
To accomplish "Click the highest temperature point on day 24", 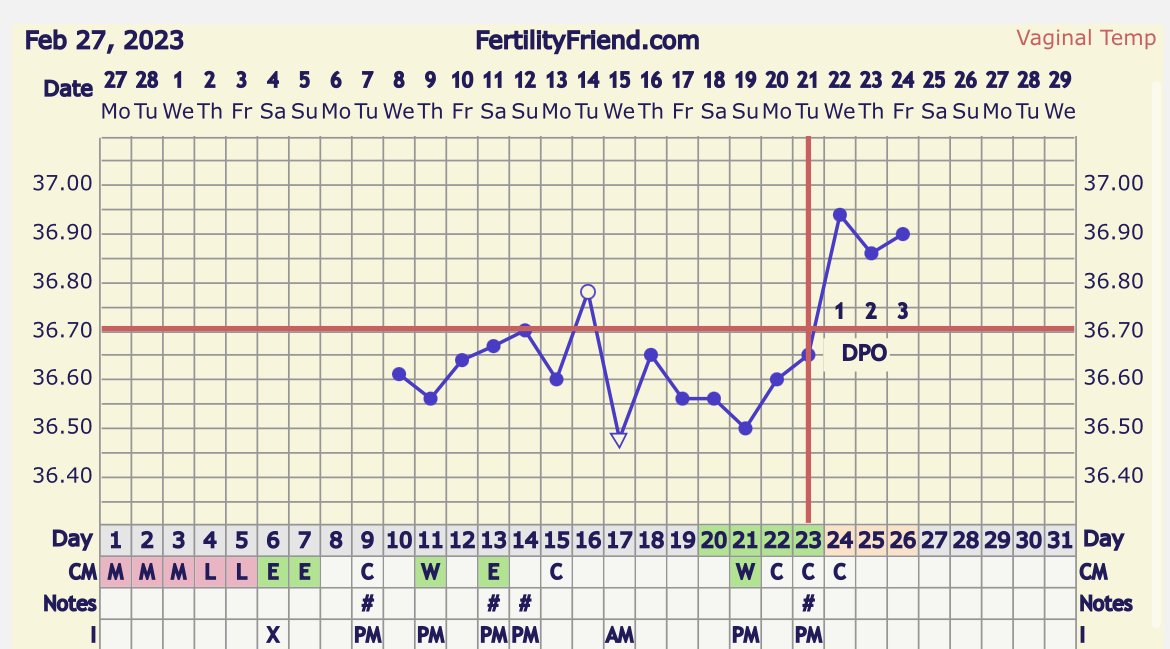I will (x=840, y=215).
